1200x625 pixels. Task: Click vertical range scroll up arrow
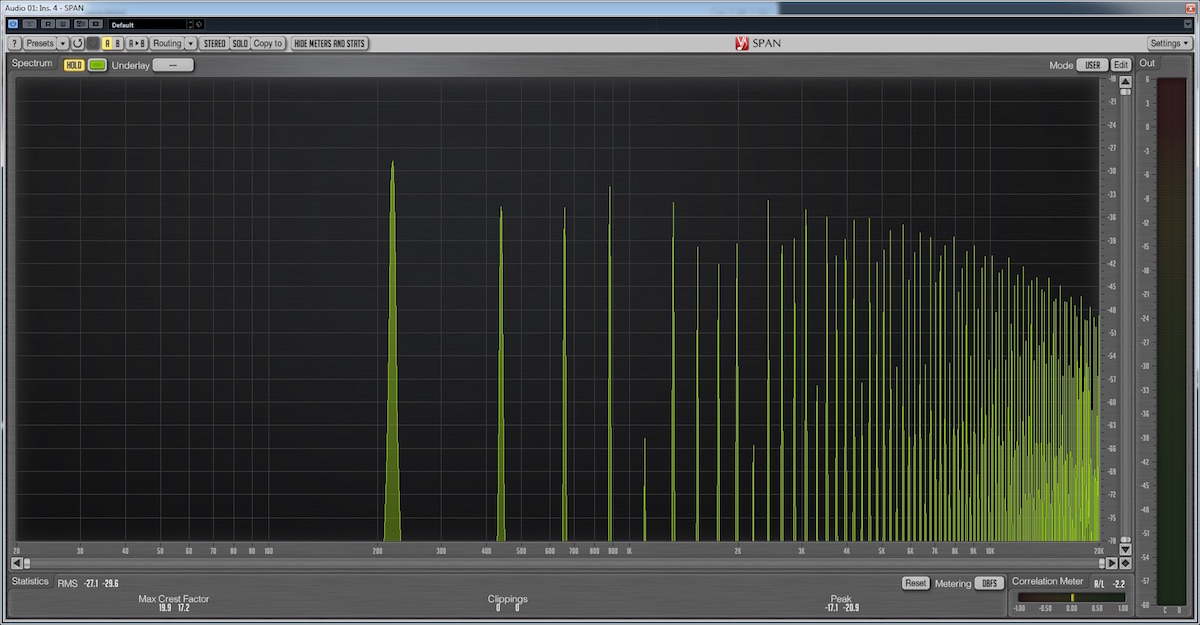(x=1125, y=81)
